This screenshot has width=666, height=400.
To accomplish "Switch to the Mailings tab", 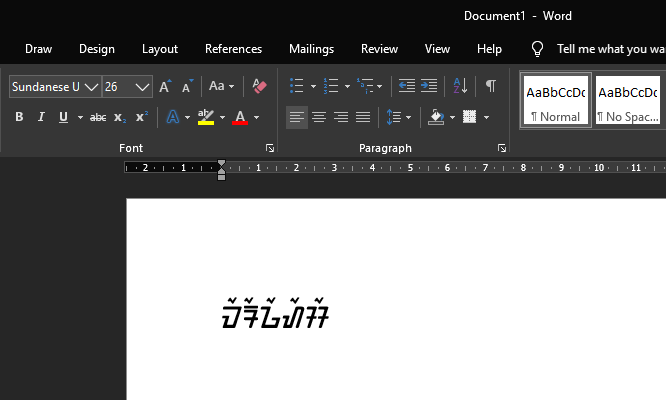I will pos(311,49).
